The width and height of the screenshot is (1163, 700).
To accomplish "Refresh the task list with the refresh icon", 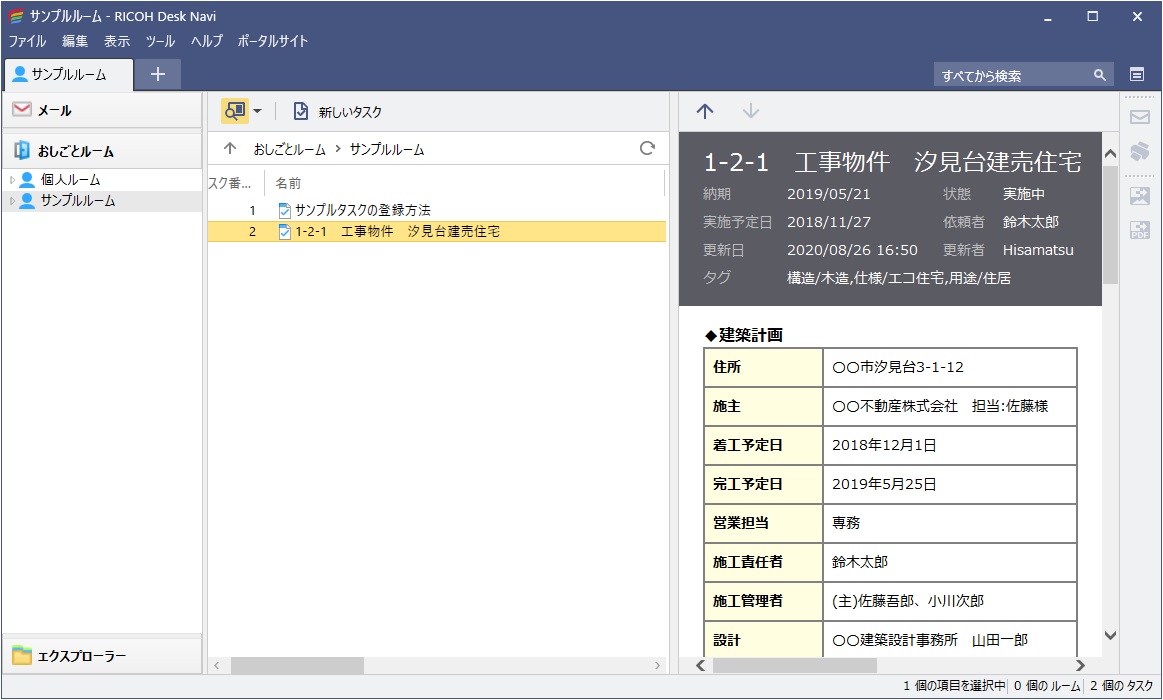I will [649, 146].
